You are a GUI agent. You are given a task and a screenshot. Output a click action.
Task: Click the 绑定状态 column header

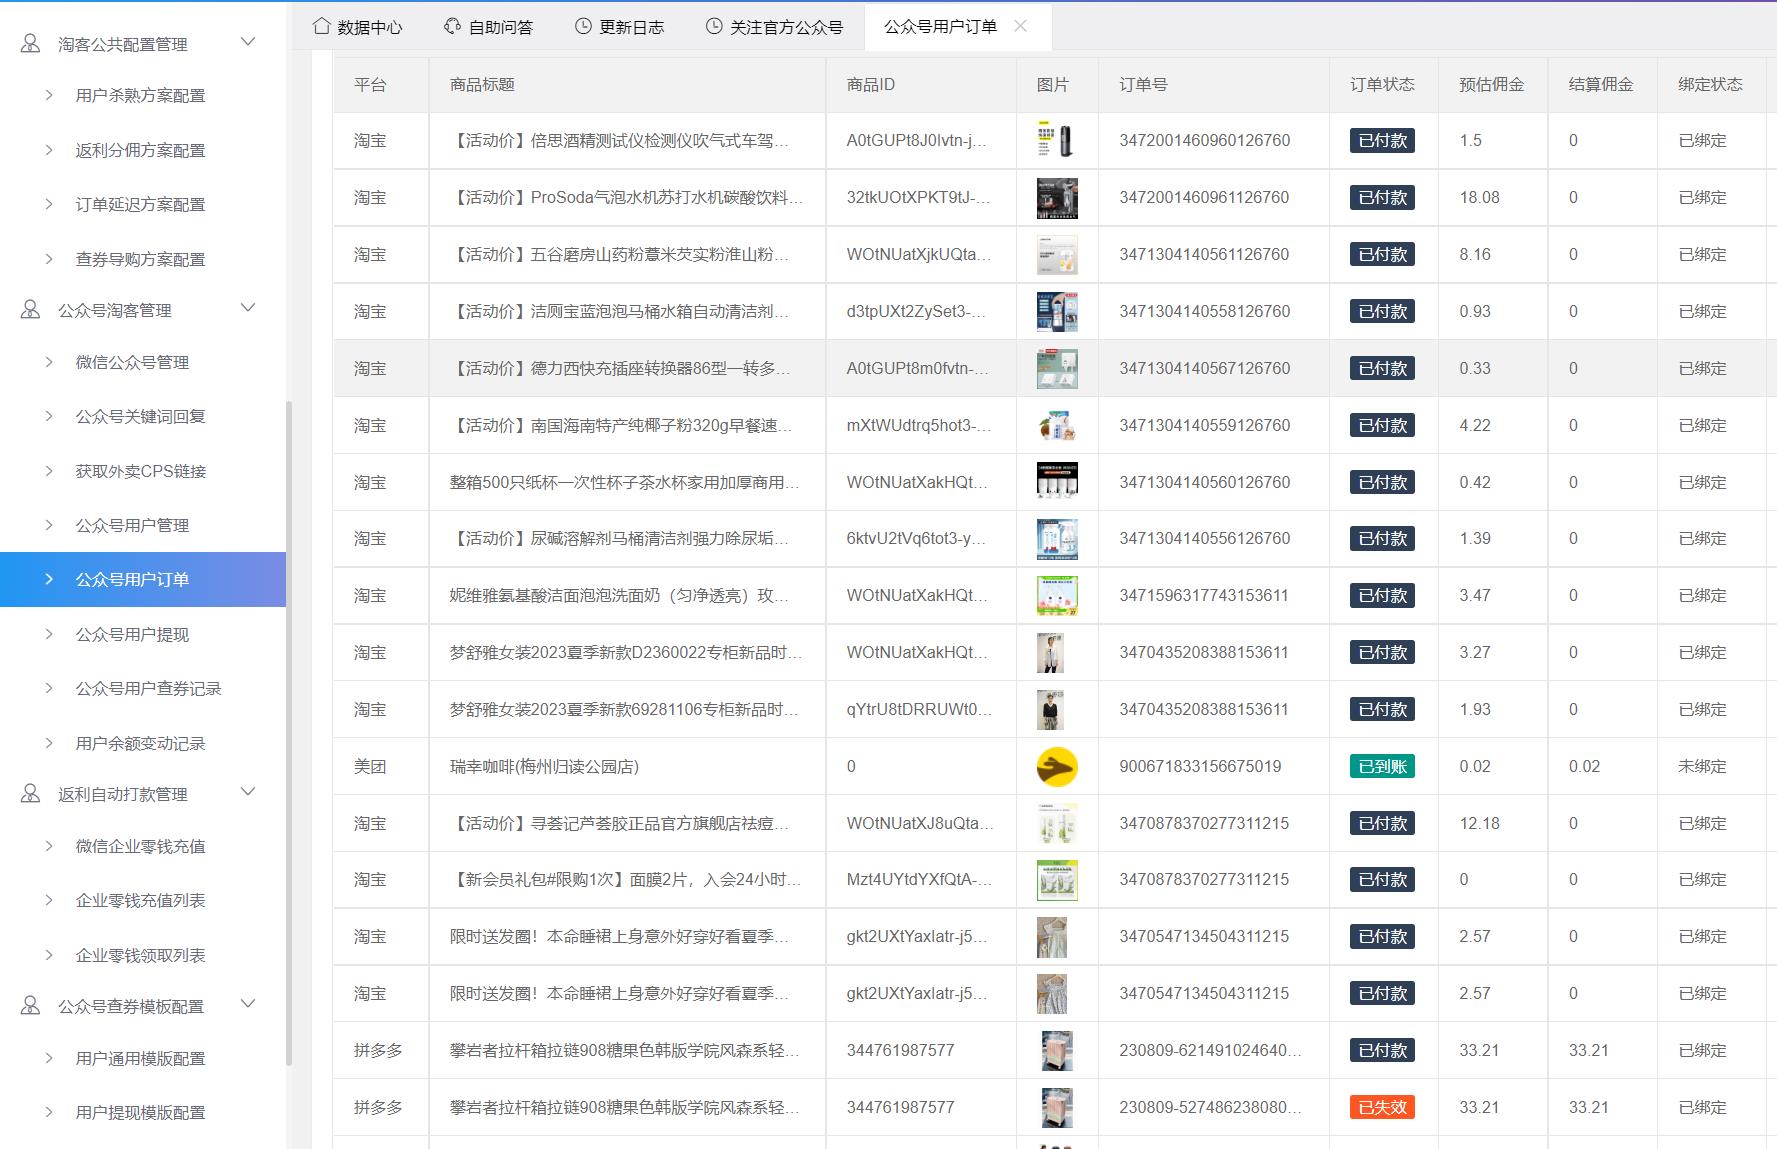click(1710, 85)
